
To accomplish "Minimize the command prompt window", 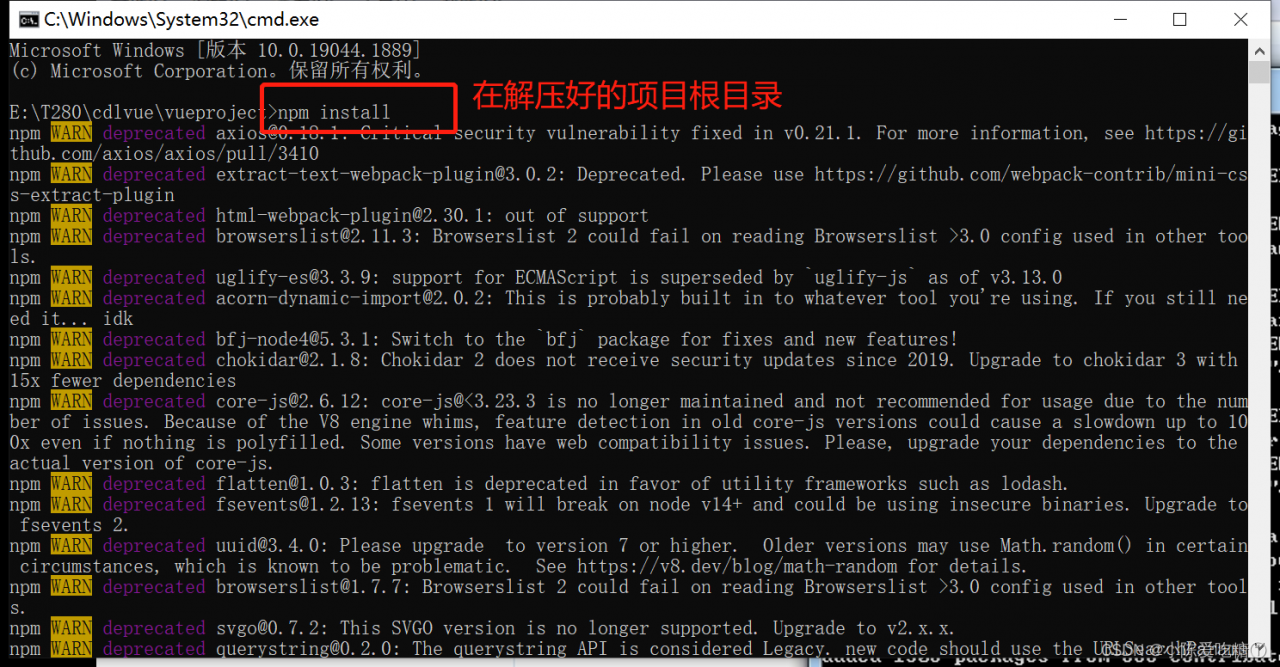I will [x=1119, y=19].
